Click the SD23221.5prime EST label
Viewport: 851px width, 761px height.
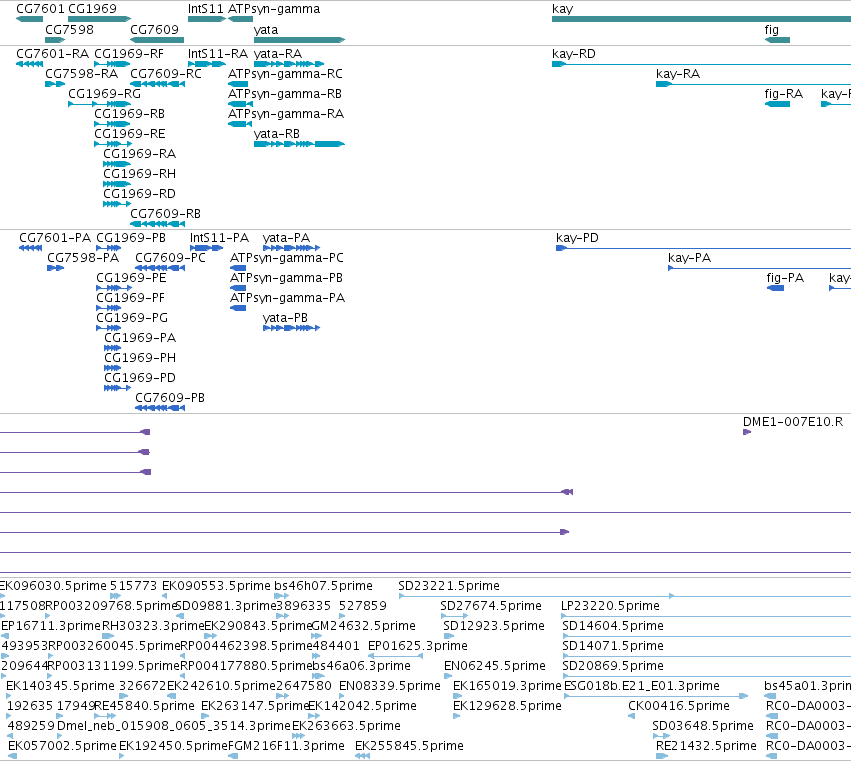pos(449,586)
